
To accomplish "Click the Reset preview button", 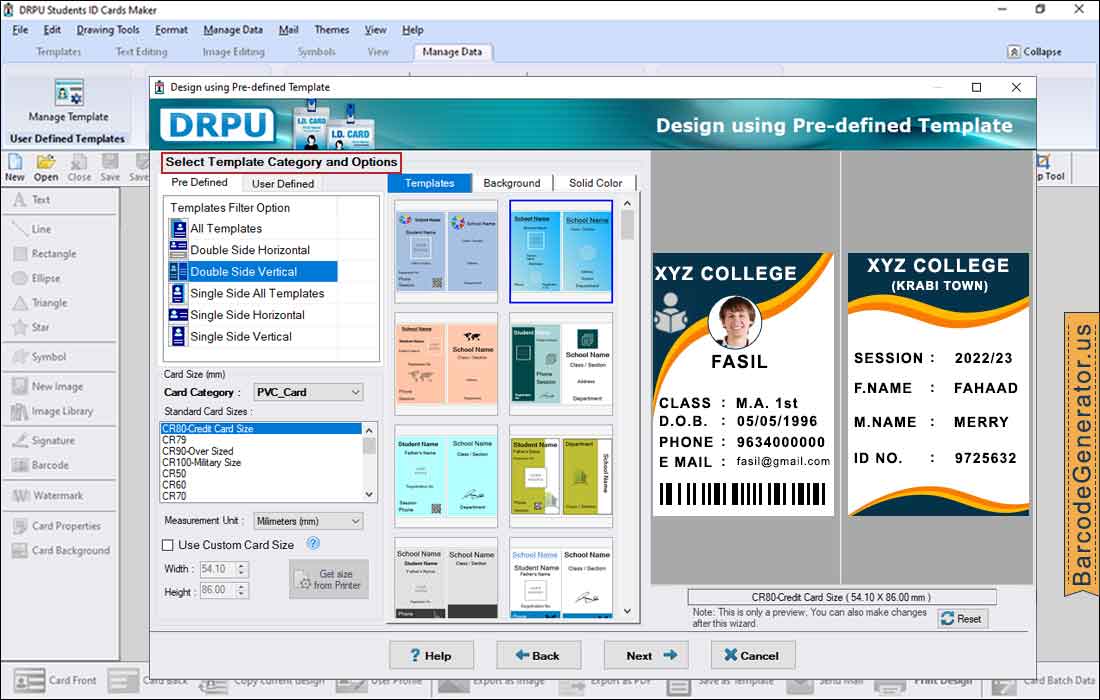I will coord(962,619).
